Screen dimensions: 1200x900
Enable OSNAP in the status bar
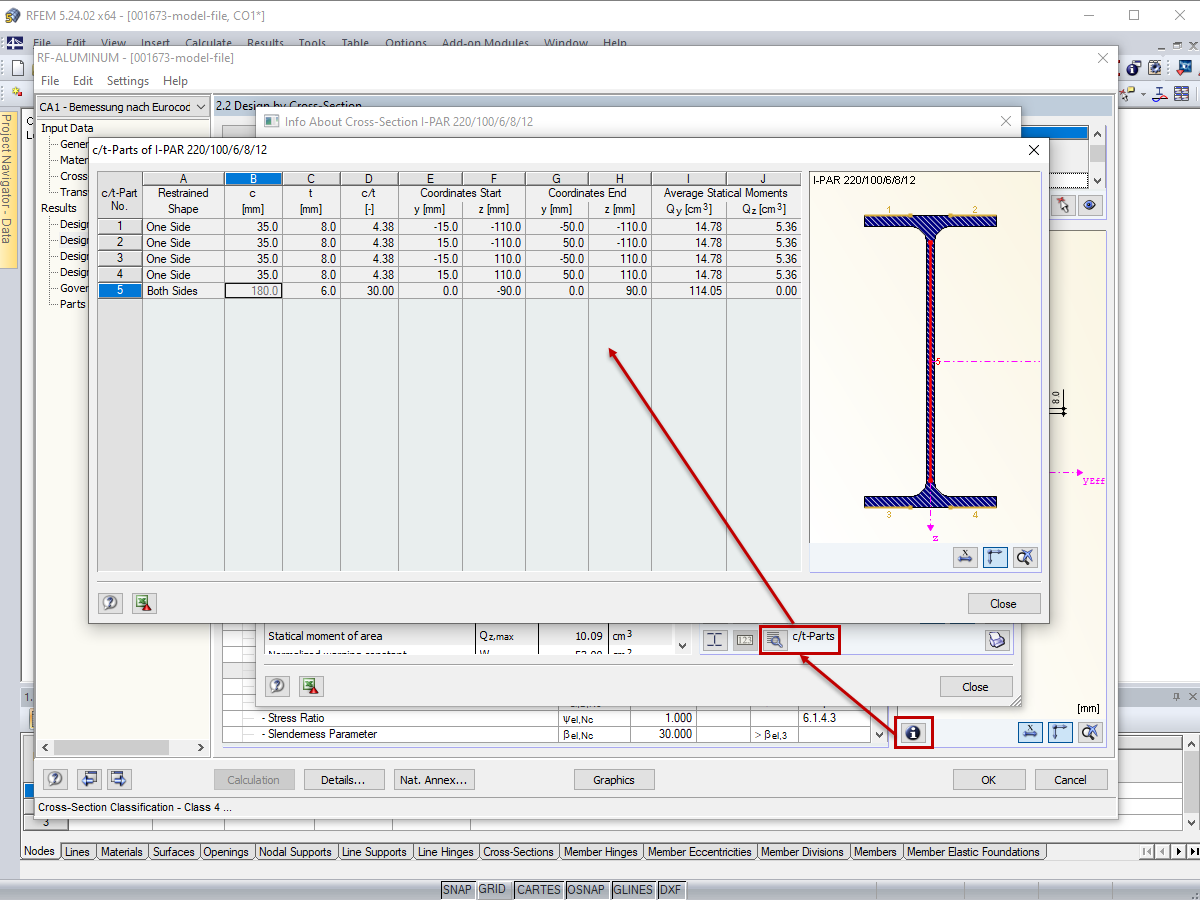(x=587, y=889)
